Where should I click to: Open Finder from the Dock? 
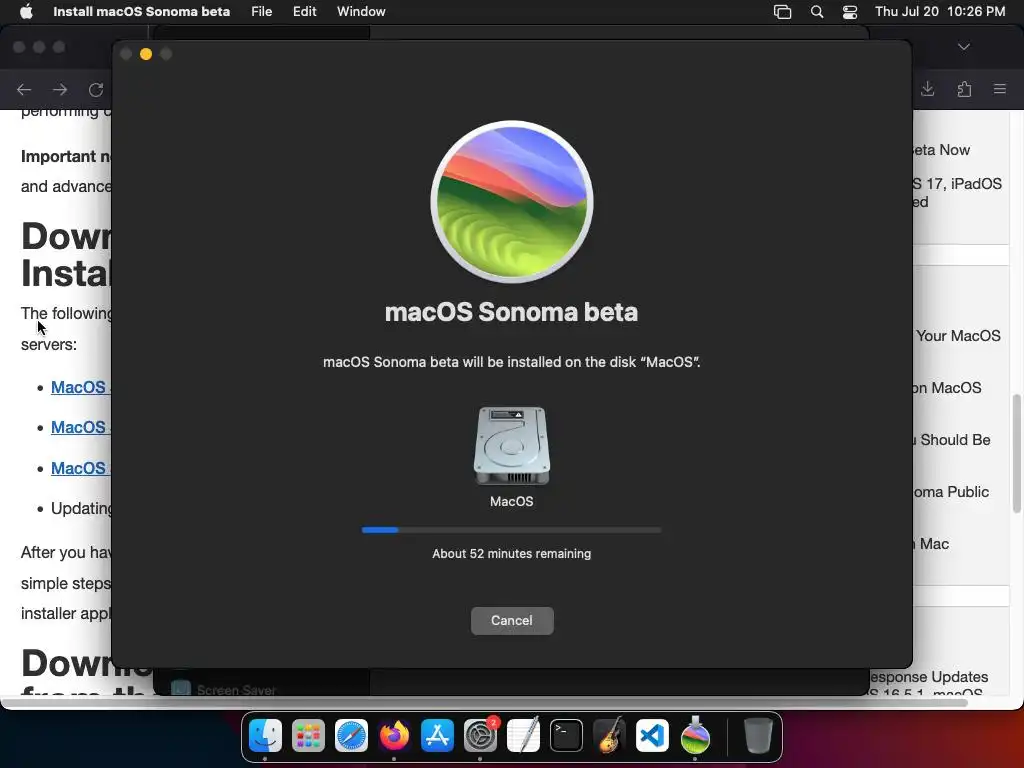265,736
